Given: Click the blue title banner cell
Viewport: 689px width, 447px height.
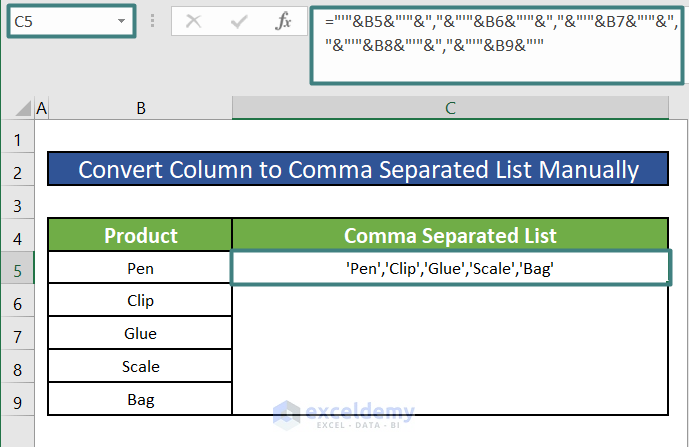Looking at the screenshot, I should [358, 170].
